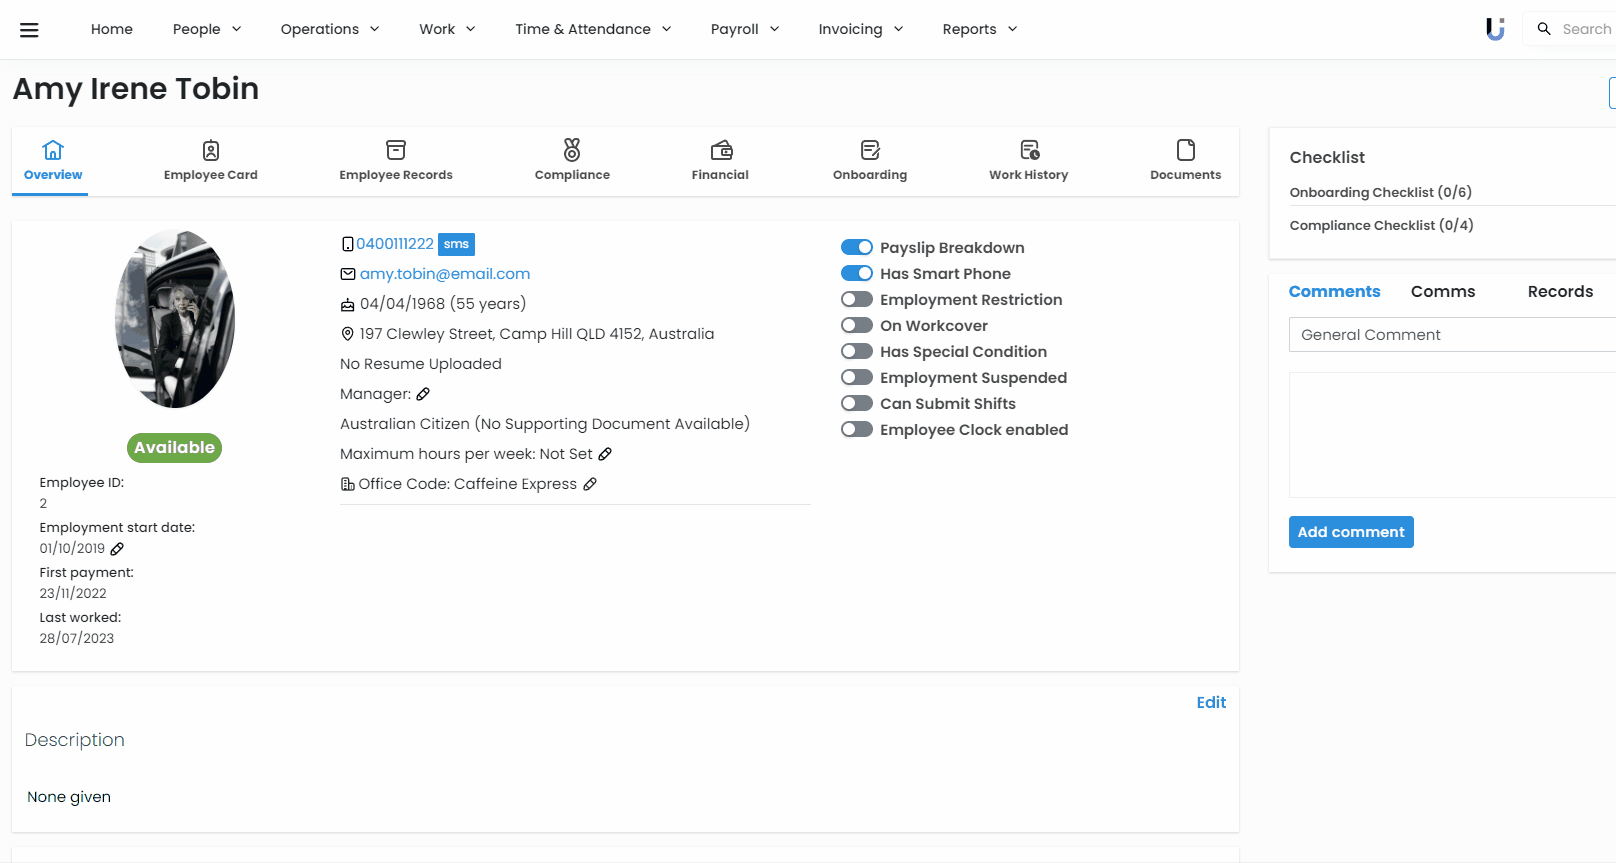The height and width of the screenshot is (863, 1616).
Task: Click the search magnifier icon
Action: point(1544,29)
